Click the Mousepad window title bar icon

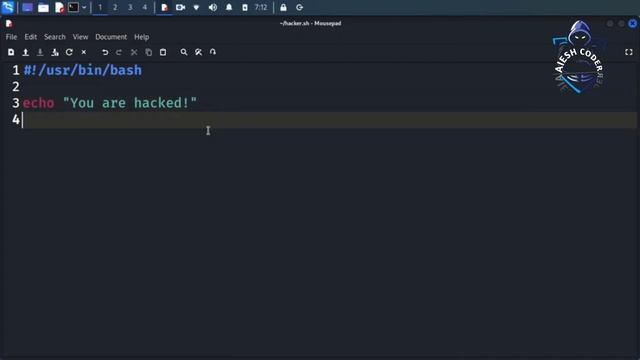coord(9,24)
